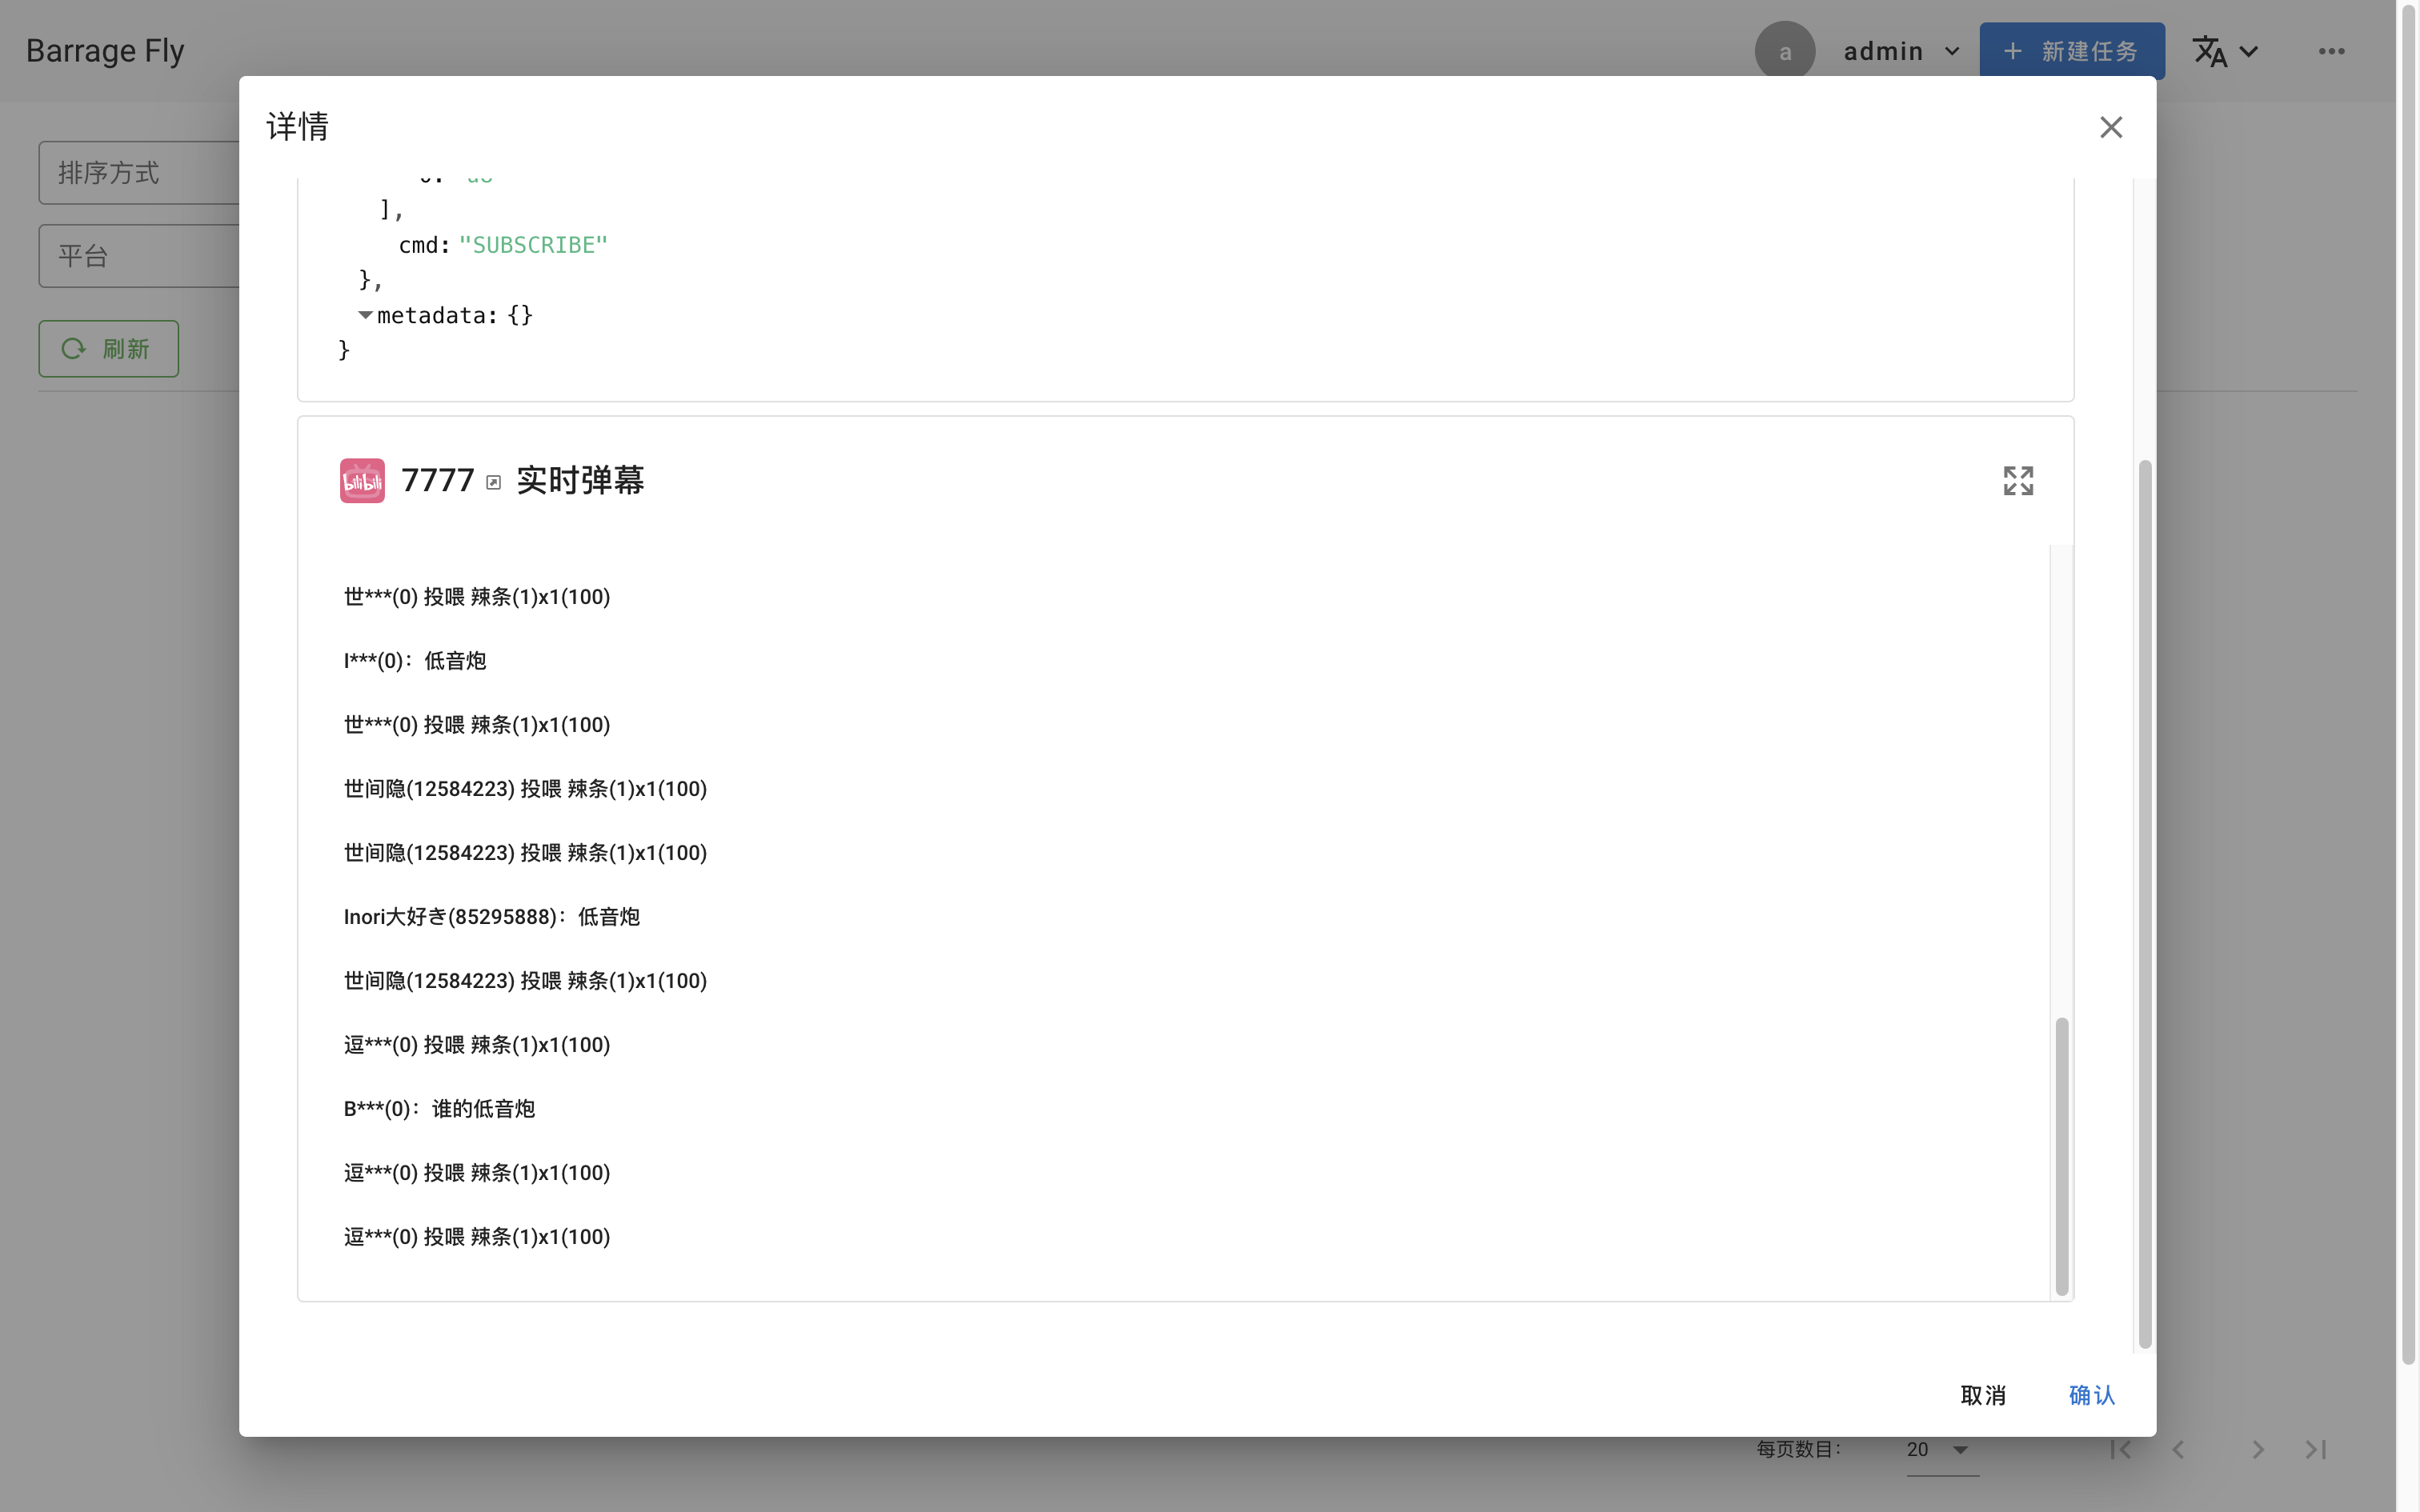Viewport: 2420px width, 1512px height.
Task: Open the language translate switcher
Action: 2224,51
